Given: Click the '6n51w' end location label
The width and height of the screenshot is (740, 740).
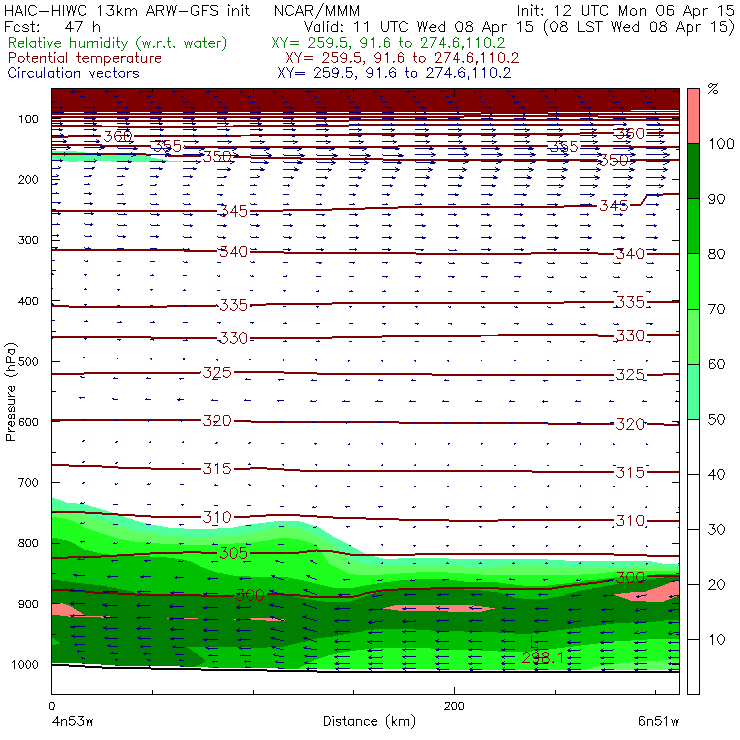Looking at the screenshot, I should click(658, 722).
